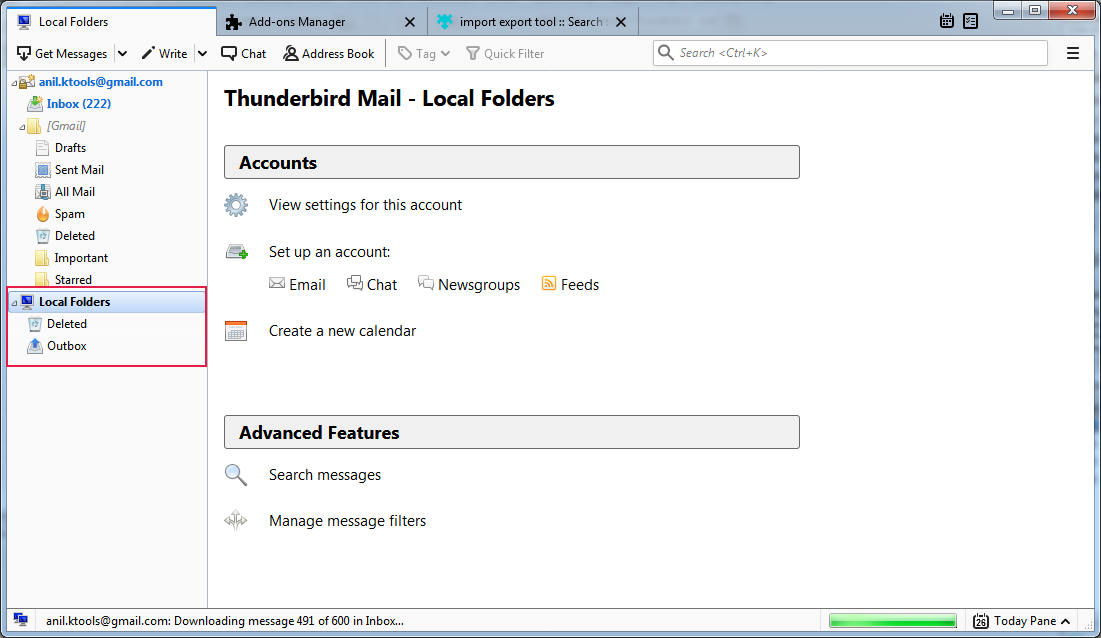Collapse the Local Folders tree node

click(x=13, y=303)
